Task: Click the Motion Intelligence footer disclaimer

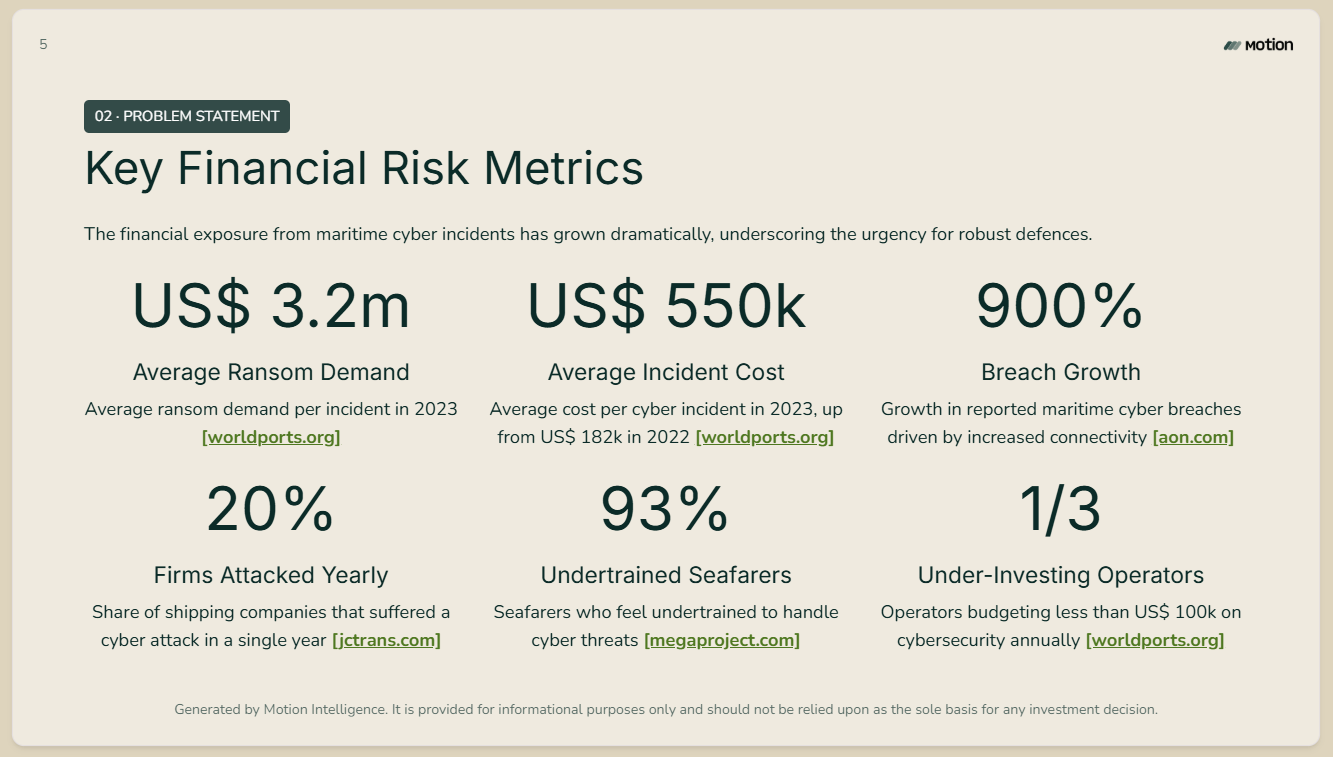Action: coord(666,709)
